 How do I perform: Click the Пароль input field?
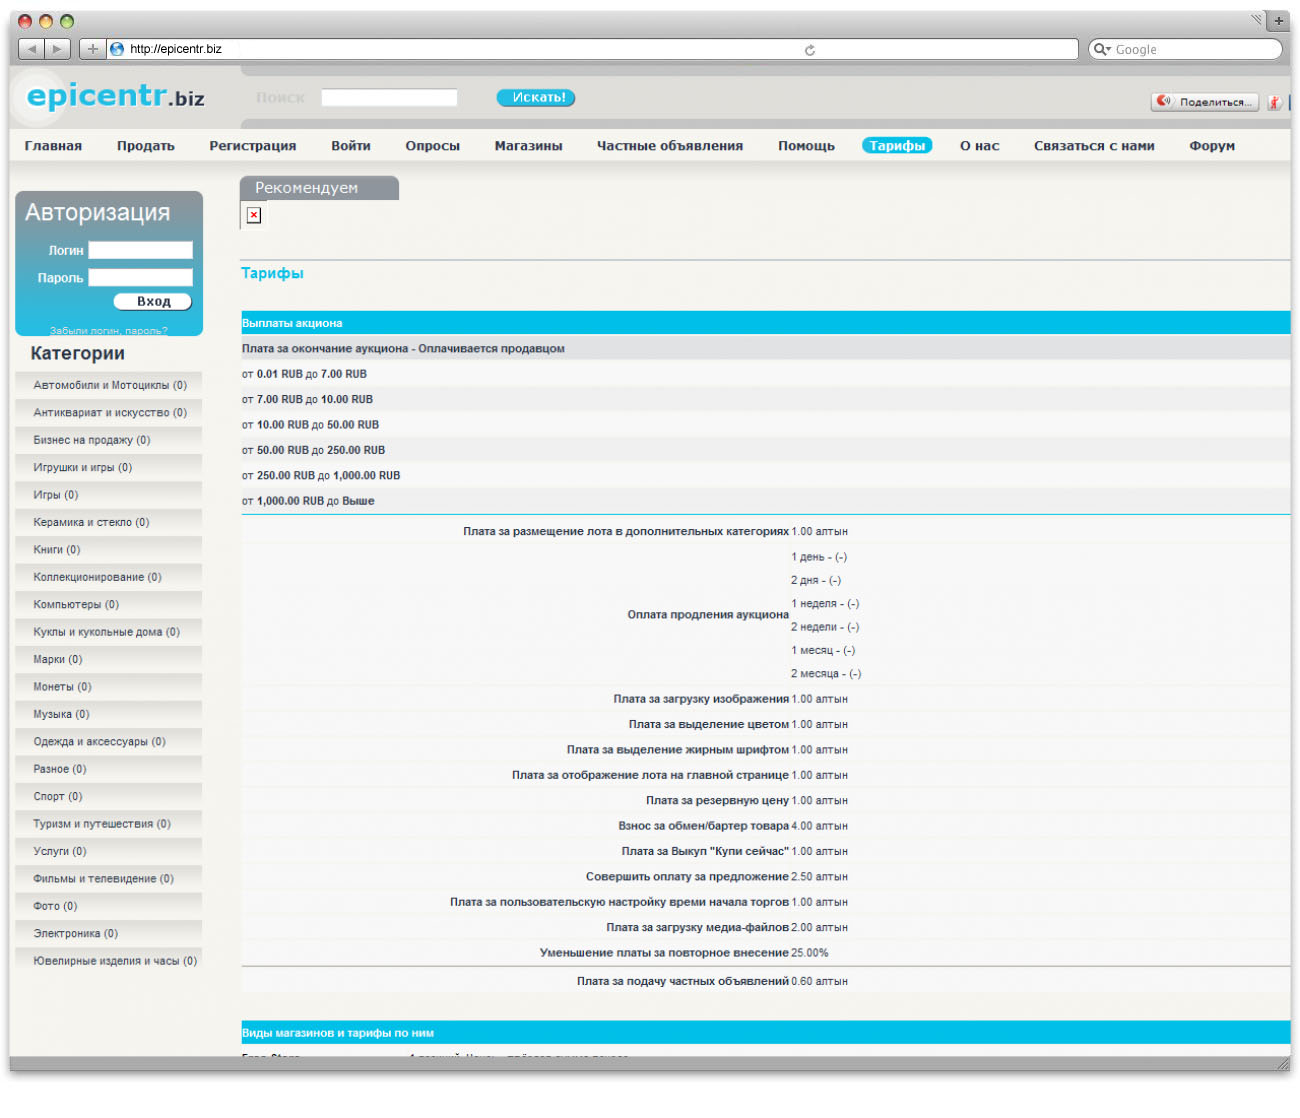pos(140,277)
